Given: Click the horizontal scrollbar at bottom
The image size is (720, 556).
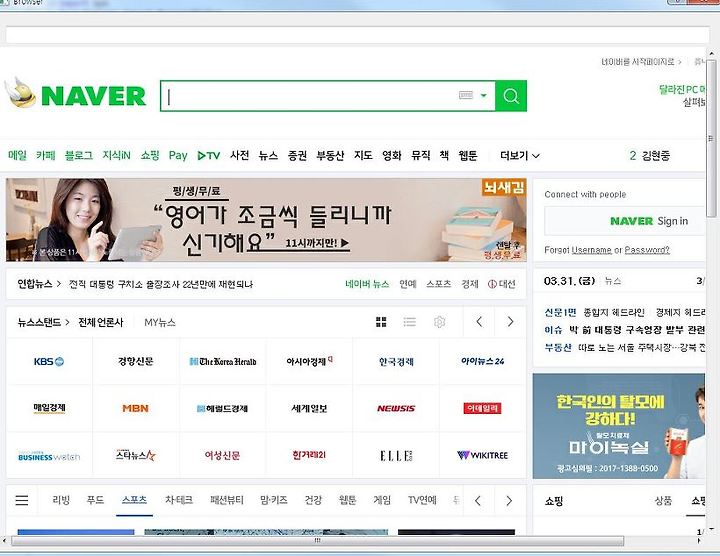Looking at the screenshot, I should pos(317,541).
